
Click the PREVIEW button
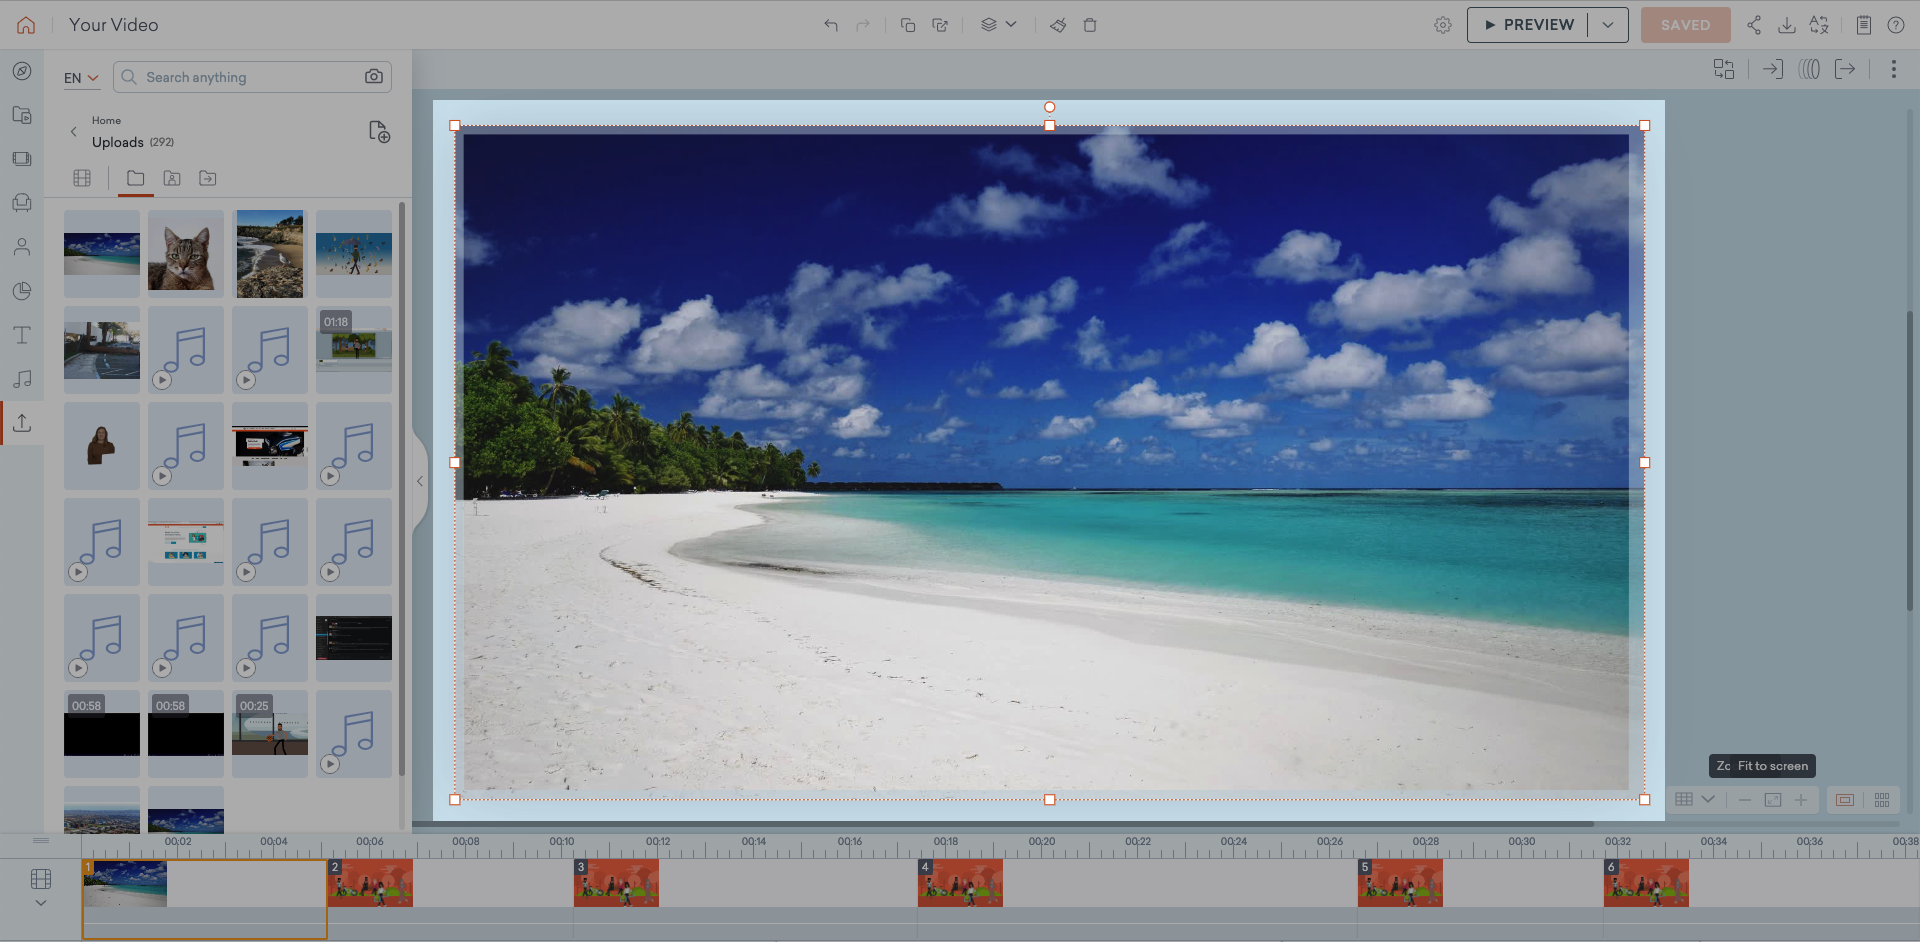1529,24
